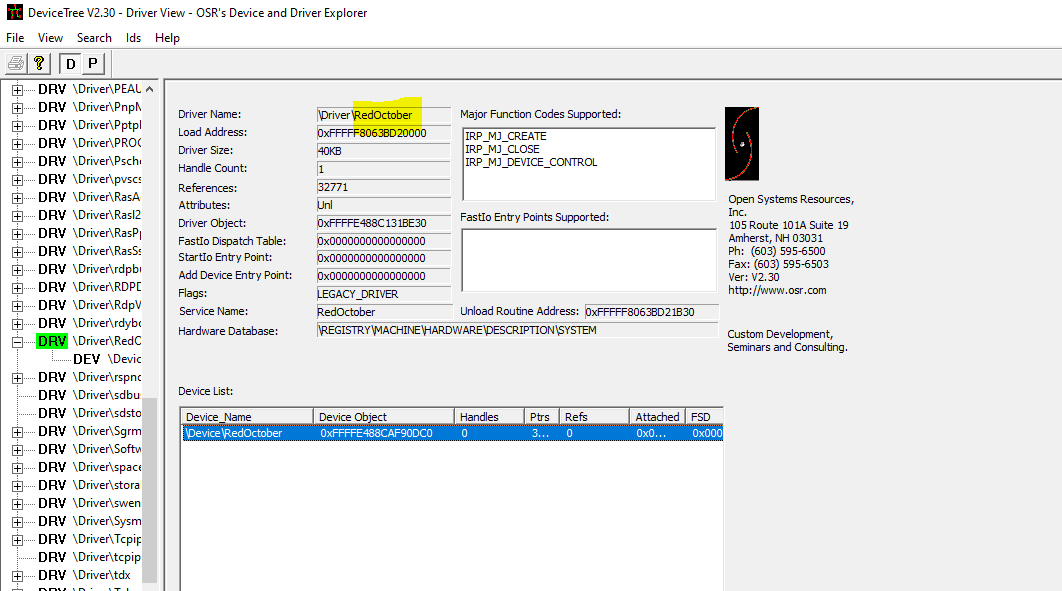Click the driver tree vertical scrollbar thumb
Viewport: 1062px width, 591px height.
(x=150, y=489)
